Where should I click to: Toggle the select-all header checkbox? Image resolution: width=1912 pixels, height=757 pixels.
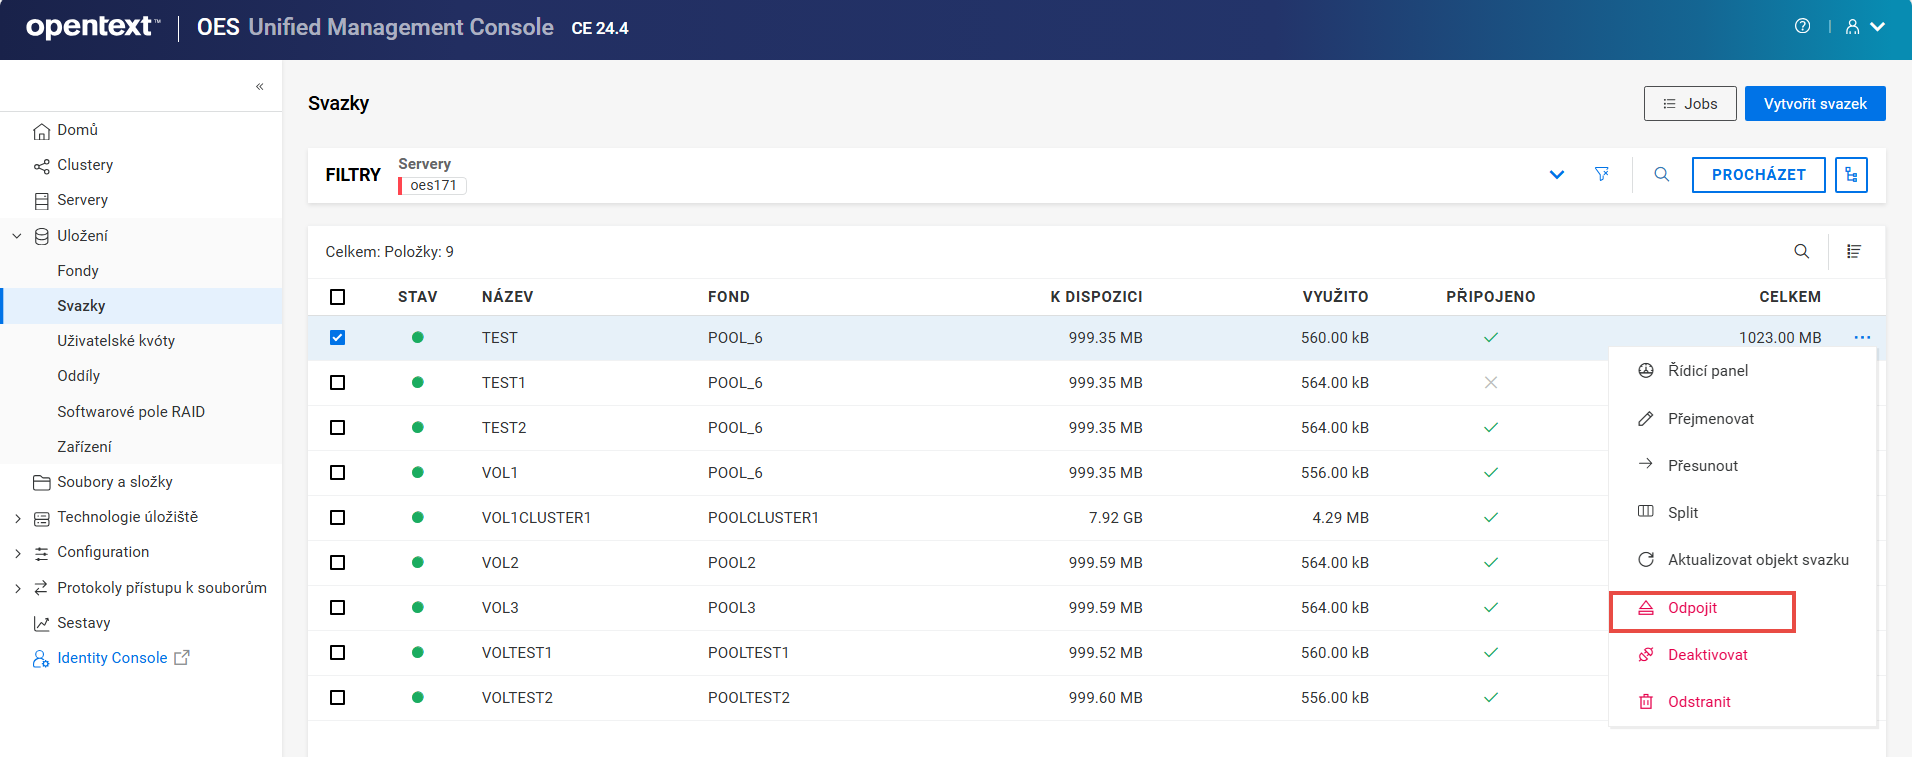(x=338, y=297)
